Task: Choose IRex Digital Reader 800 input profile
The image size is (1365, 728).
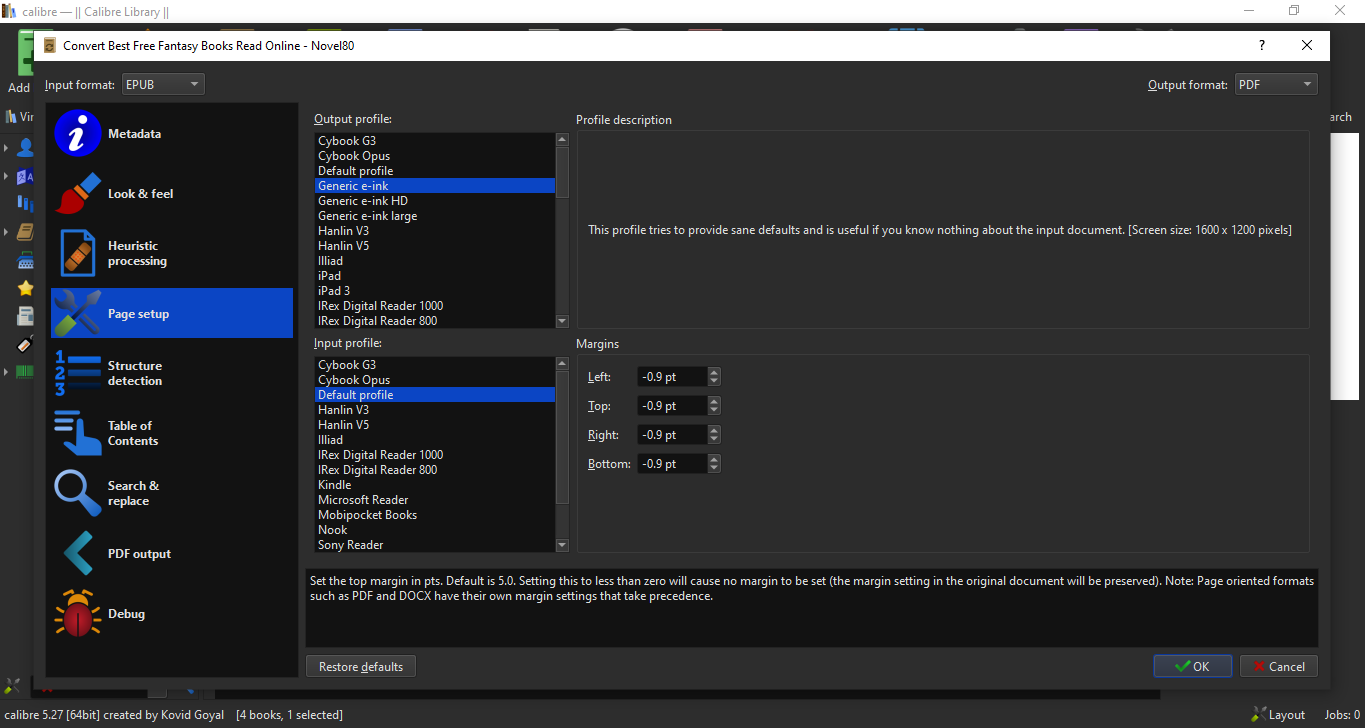Action: point(435,470)
